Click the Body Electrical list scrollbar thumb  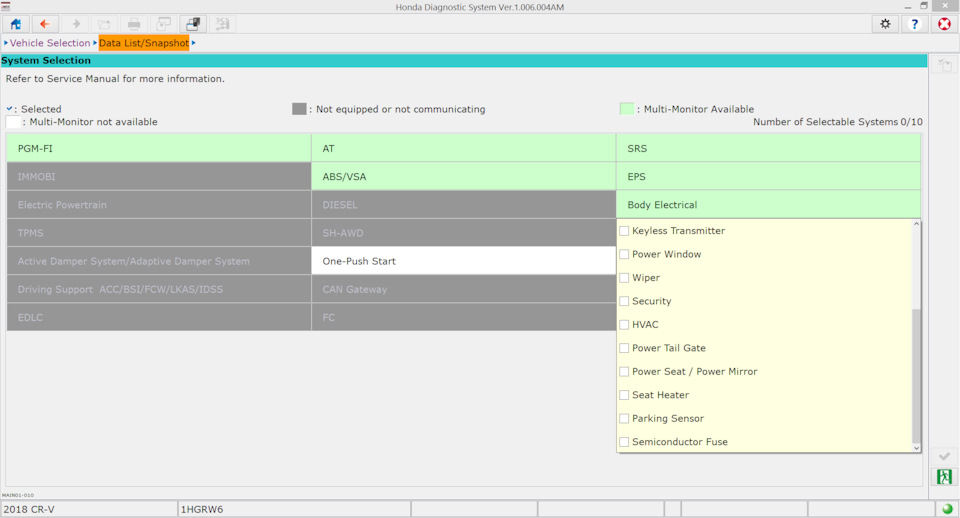coord(916,375)
